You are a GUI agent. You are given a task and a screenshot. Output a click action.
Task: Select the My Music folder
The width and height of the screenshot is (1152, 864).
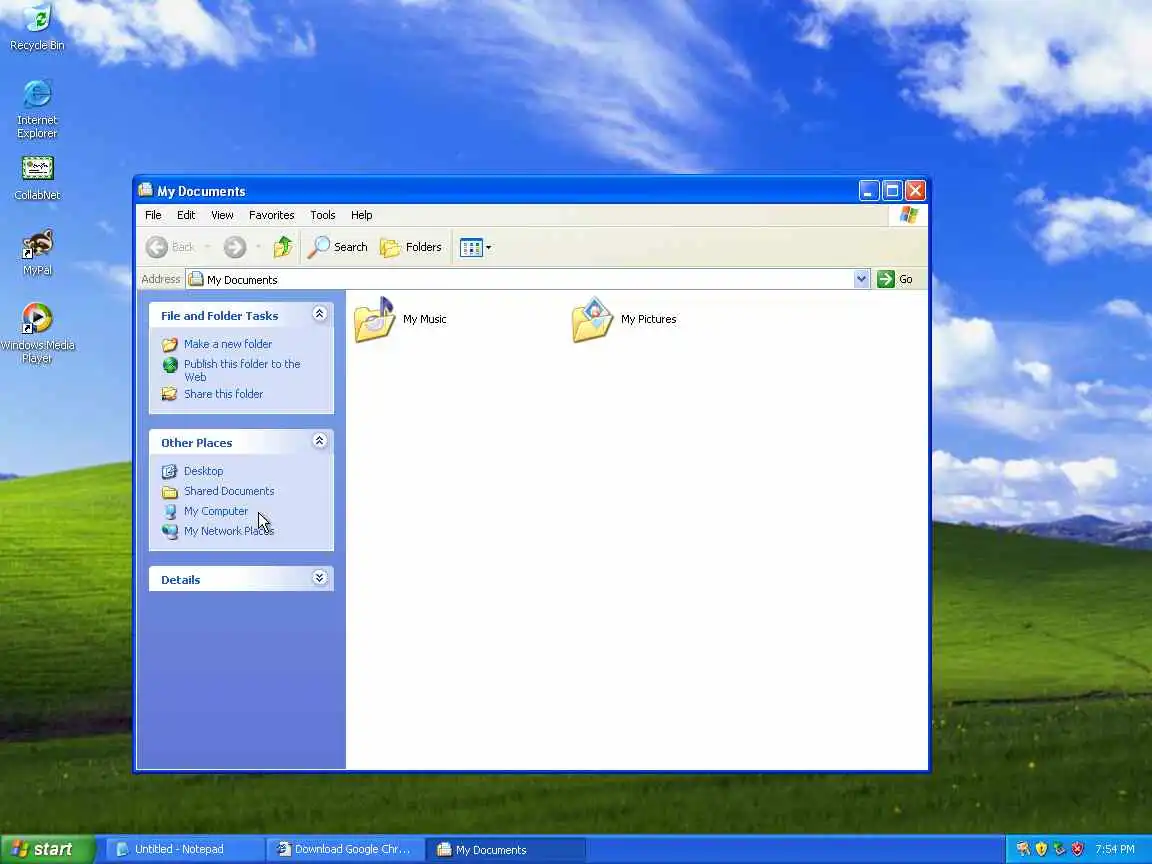400,320
